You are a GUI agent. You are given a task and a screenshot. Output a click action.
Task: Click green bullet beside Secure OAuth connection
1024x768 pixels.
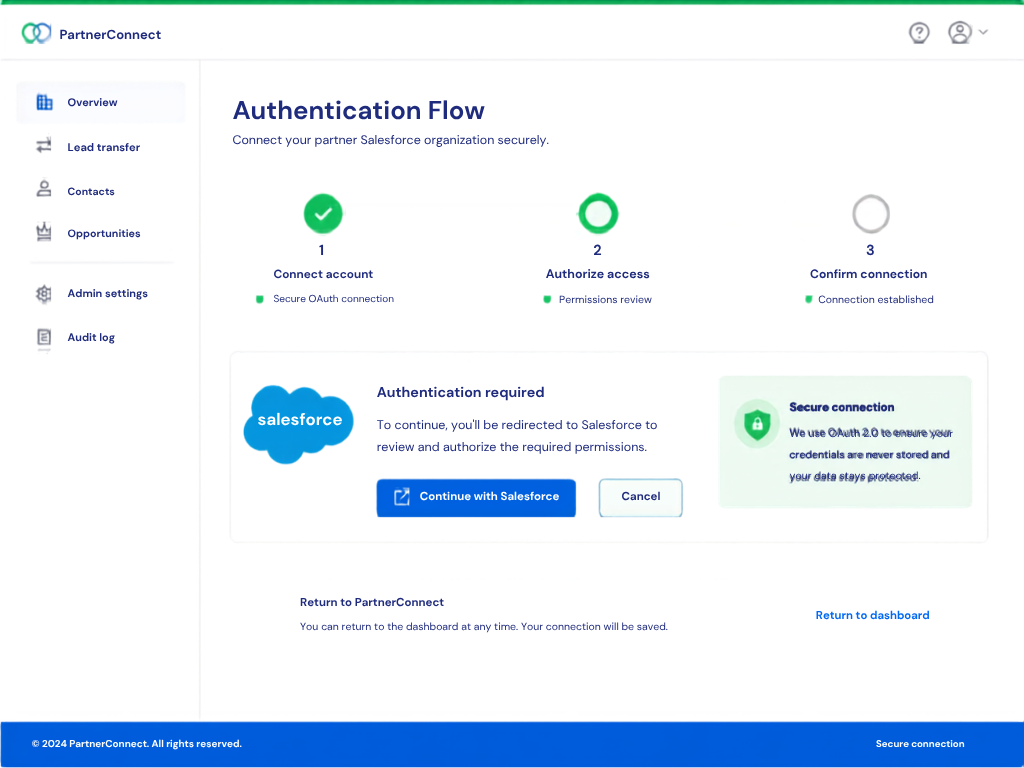point(259,299)
